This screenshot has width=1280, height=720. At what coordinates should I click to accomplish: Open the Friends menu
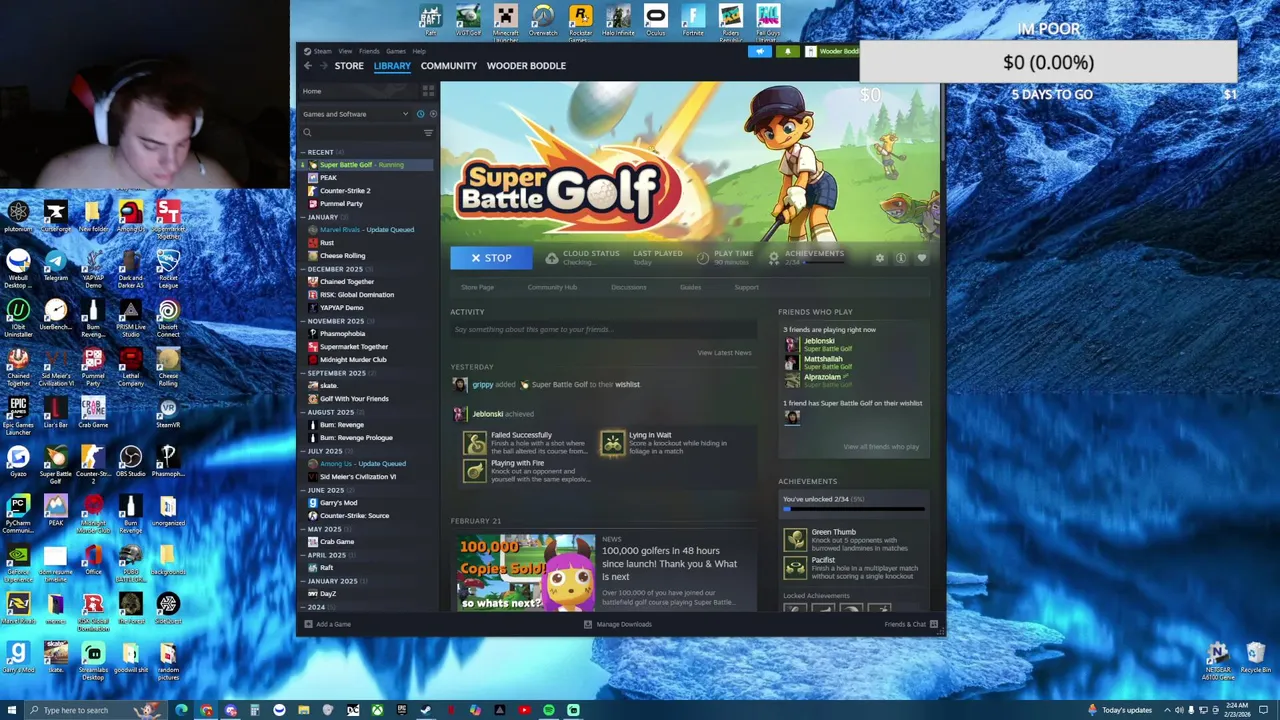pyautogui.click(x=369, y=51)
